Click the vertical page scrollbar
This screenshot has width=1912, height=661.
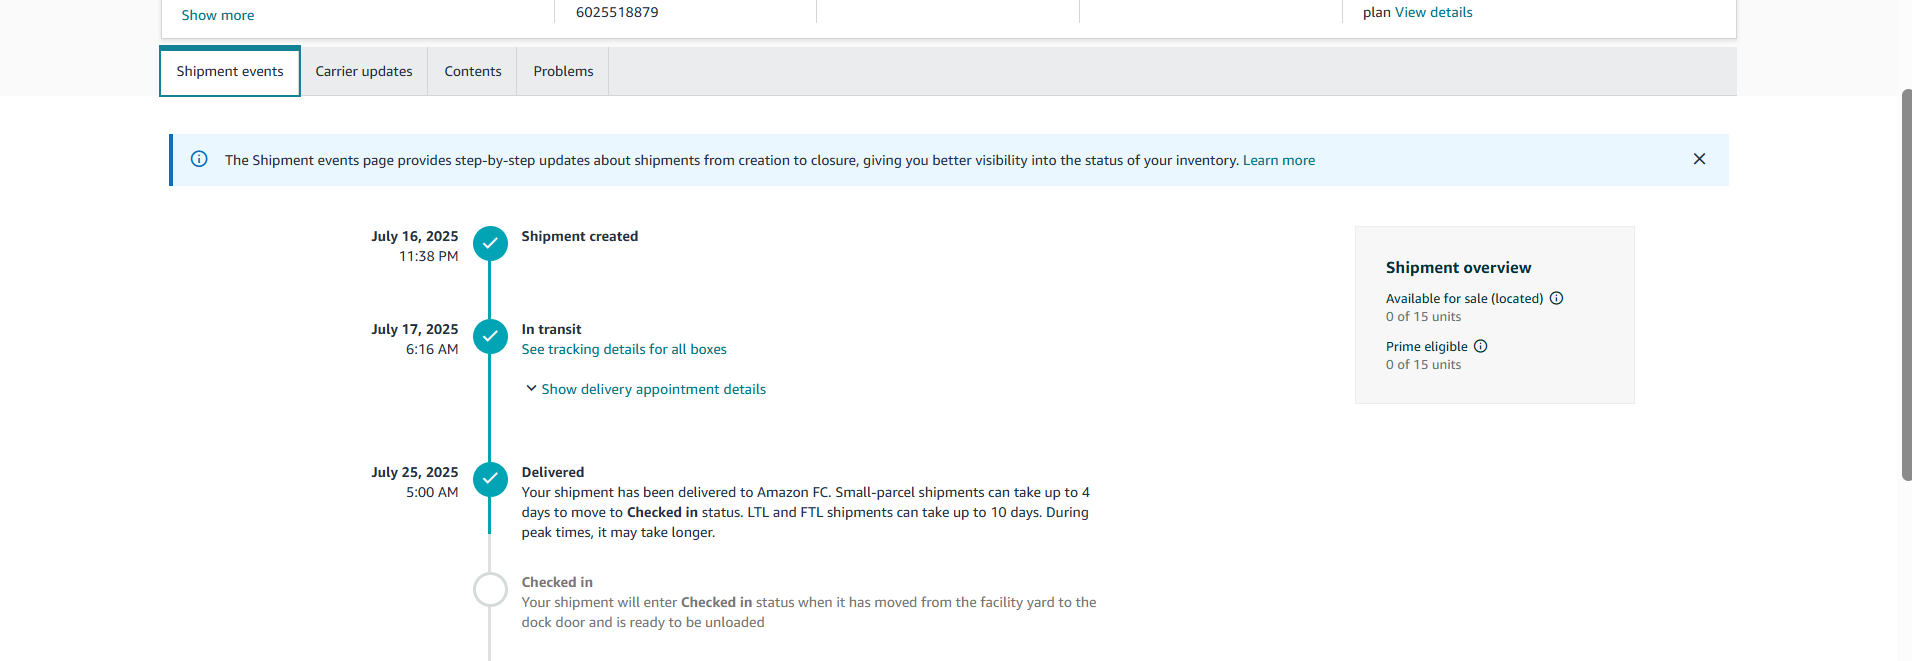coord(1906,285)
